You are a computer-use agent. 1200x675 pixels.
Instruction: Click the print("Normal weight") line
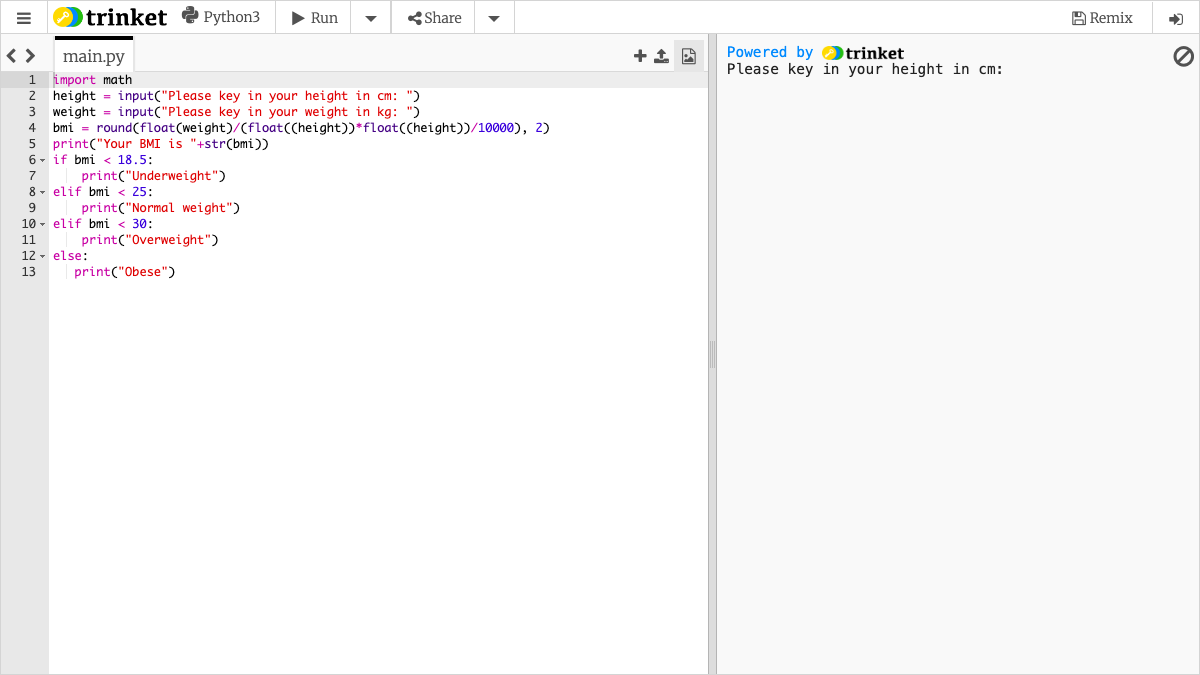click(x=161, y=208)
